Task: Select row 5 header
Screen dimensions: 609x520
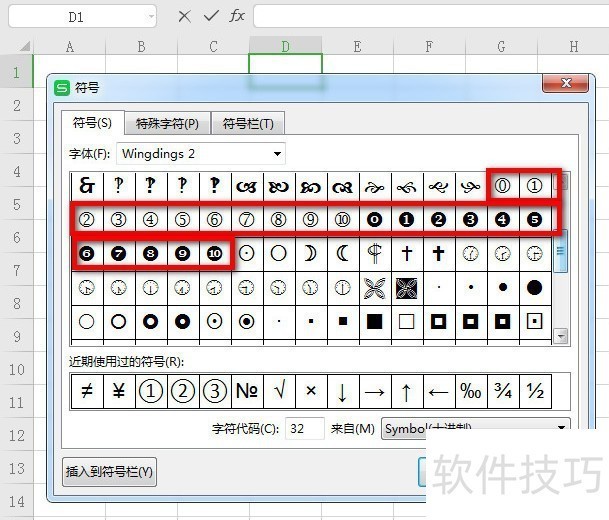Action: (x=17, y=204)
